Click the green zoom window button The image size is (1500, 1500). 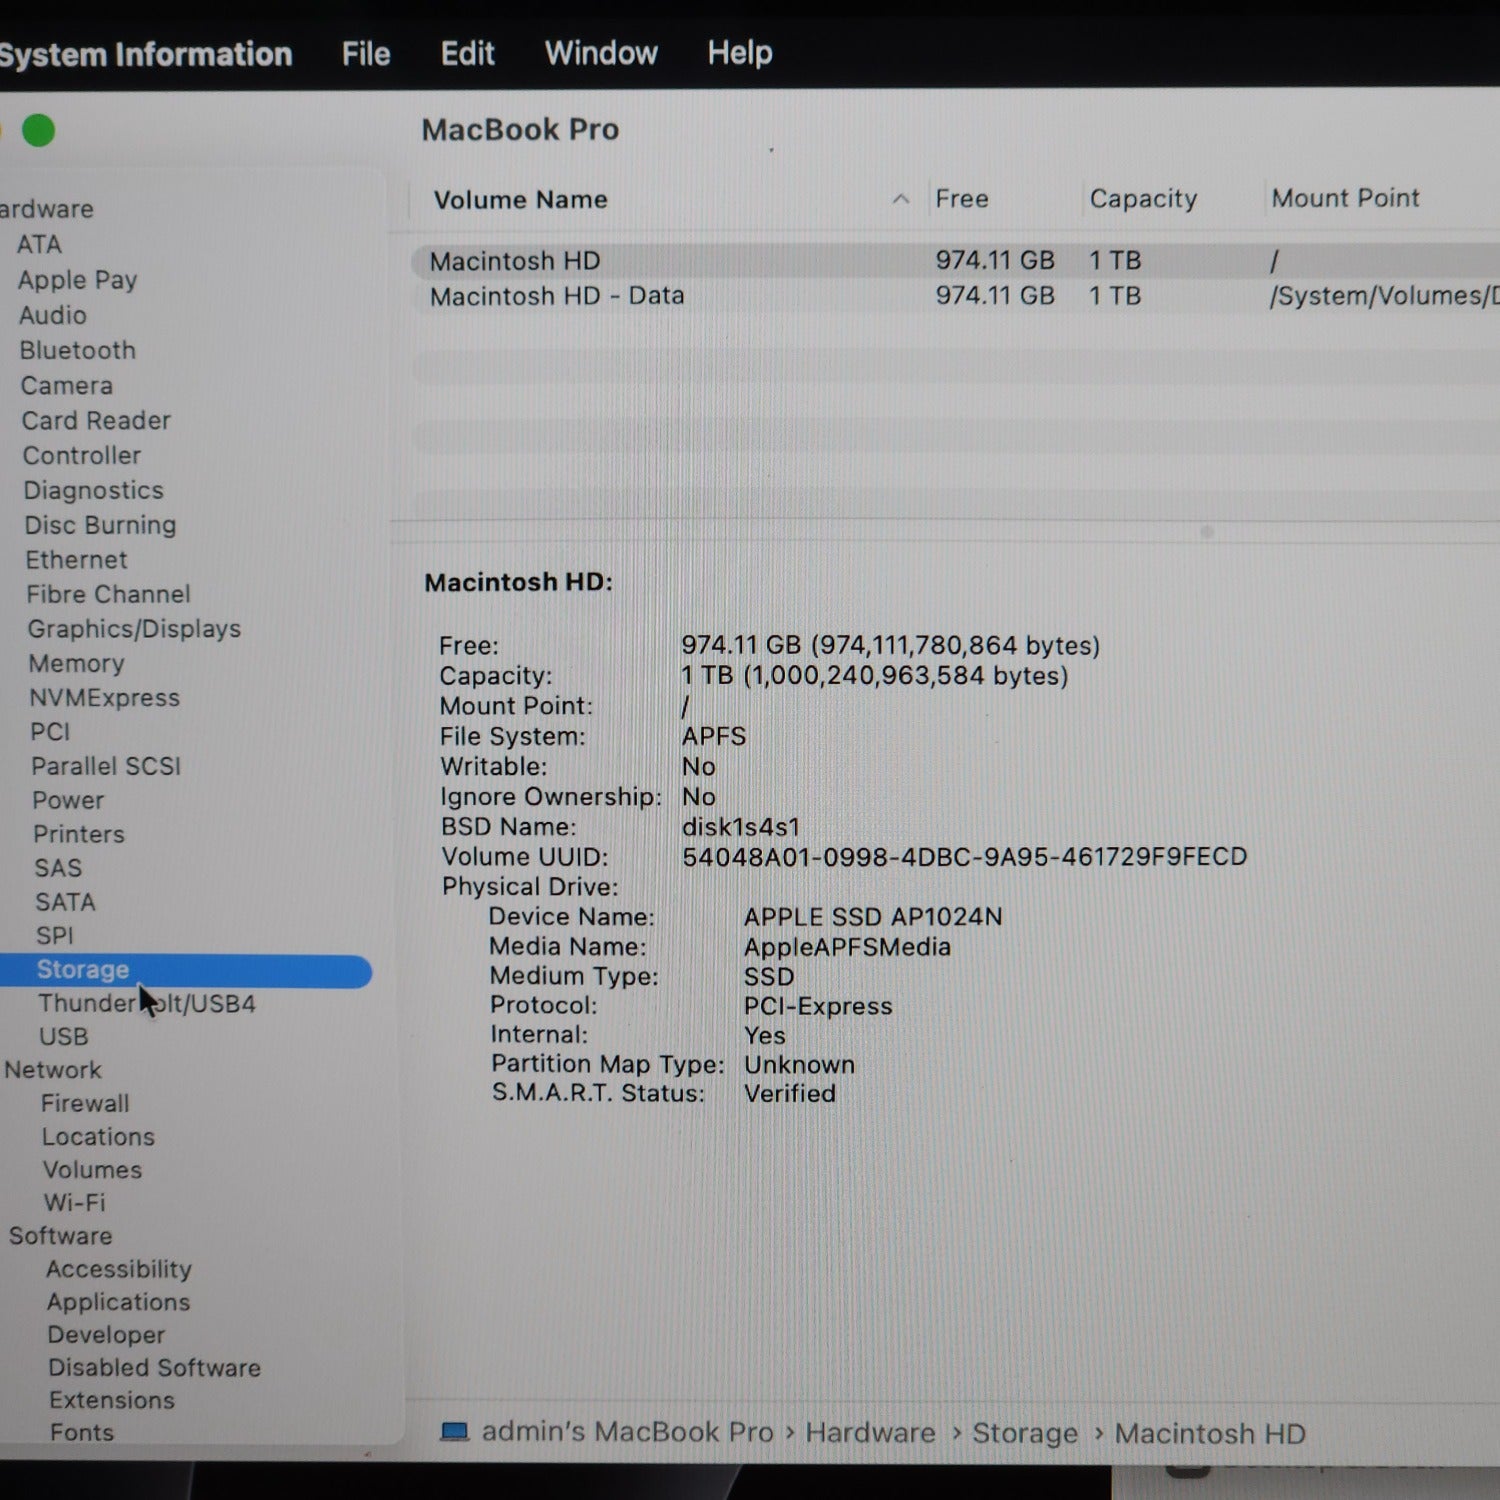point(38,130)
